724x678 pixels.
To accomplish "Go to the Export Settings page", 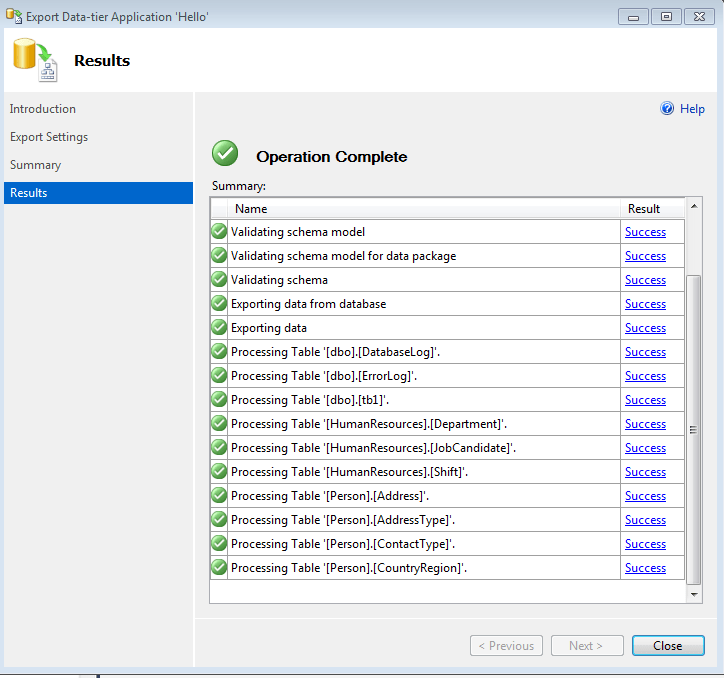I will tap(49, 137).
